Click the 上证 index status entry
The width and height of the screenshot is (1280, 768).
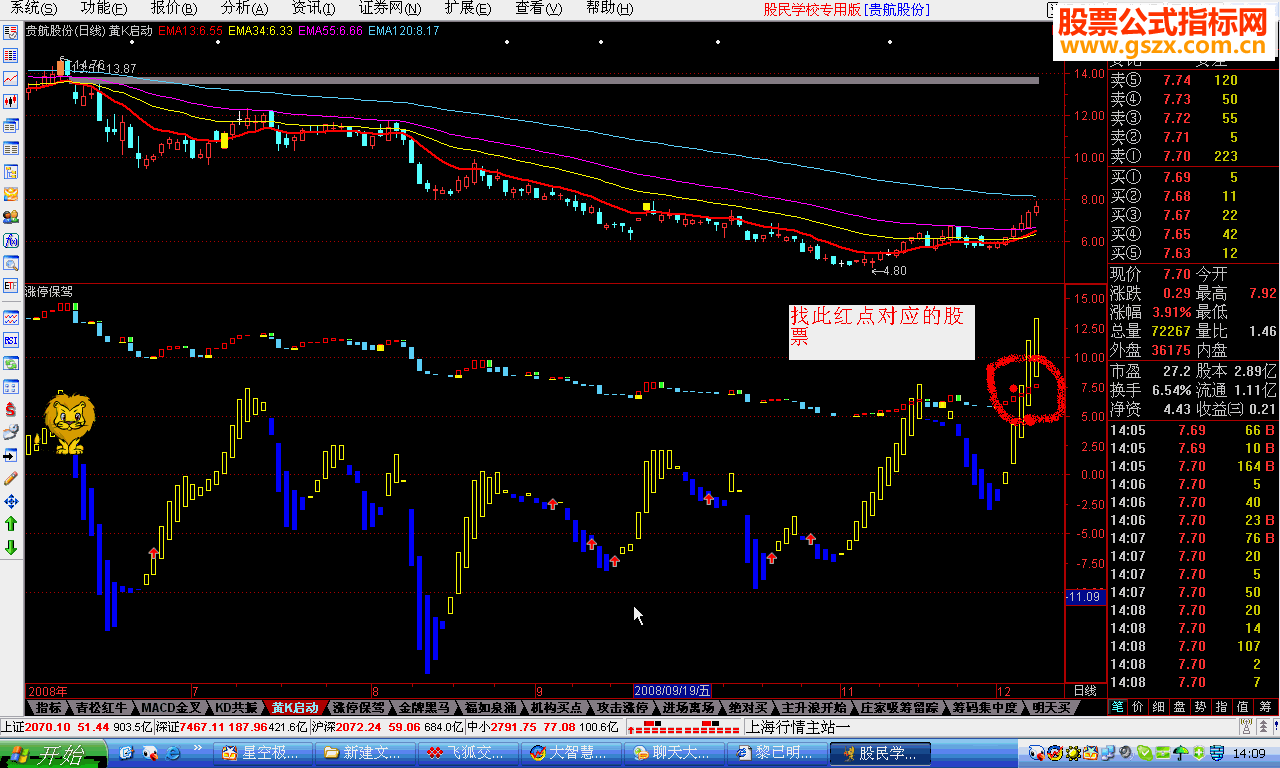coord(76,727)
